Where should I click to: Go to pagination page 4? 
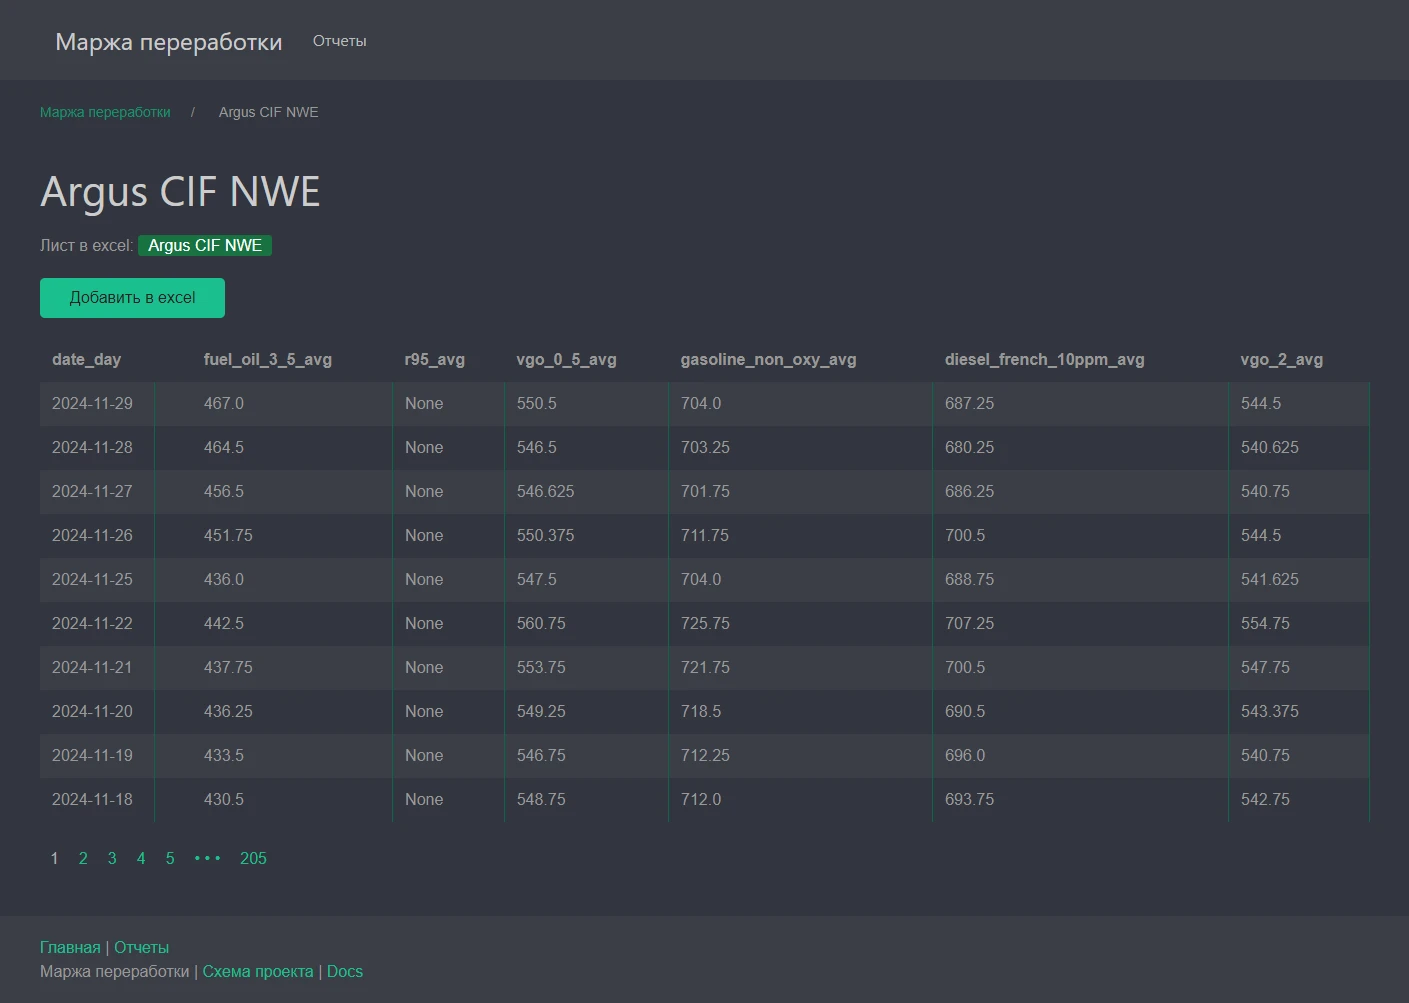(x=141, y=858)
